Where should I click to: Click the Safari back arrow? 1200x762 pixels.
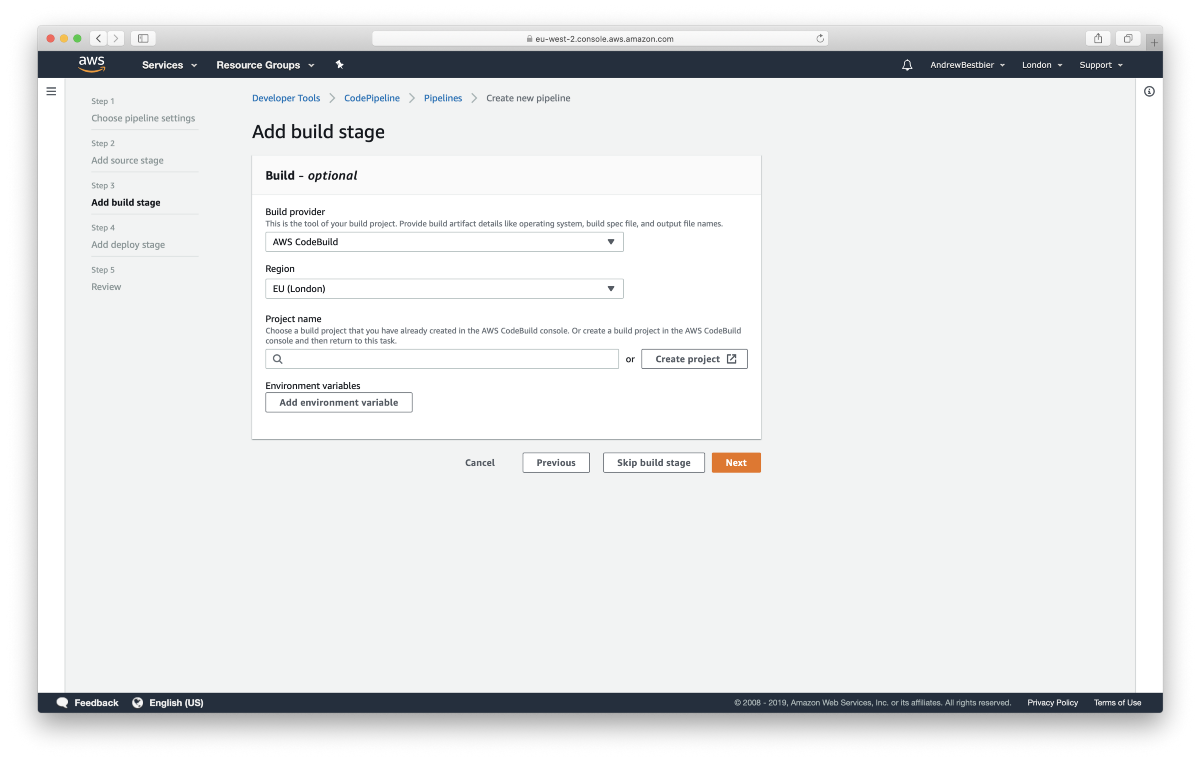click(x=98, y=38)
